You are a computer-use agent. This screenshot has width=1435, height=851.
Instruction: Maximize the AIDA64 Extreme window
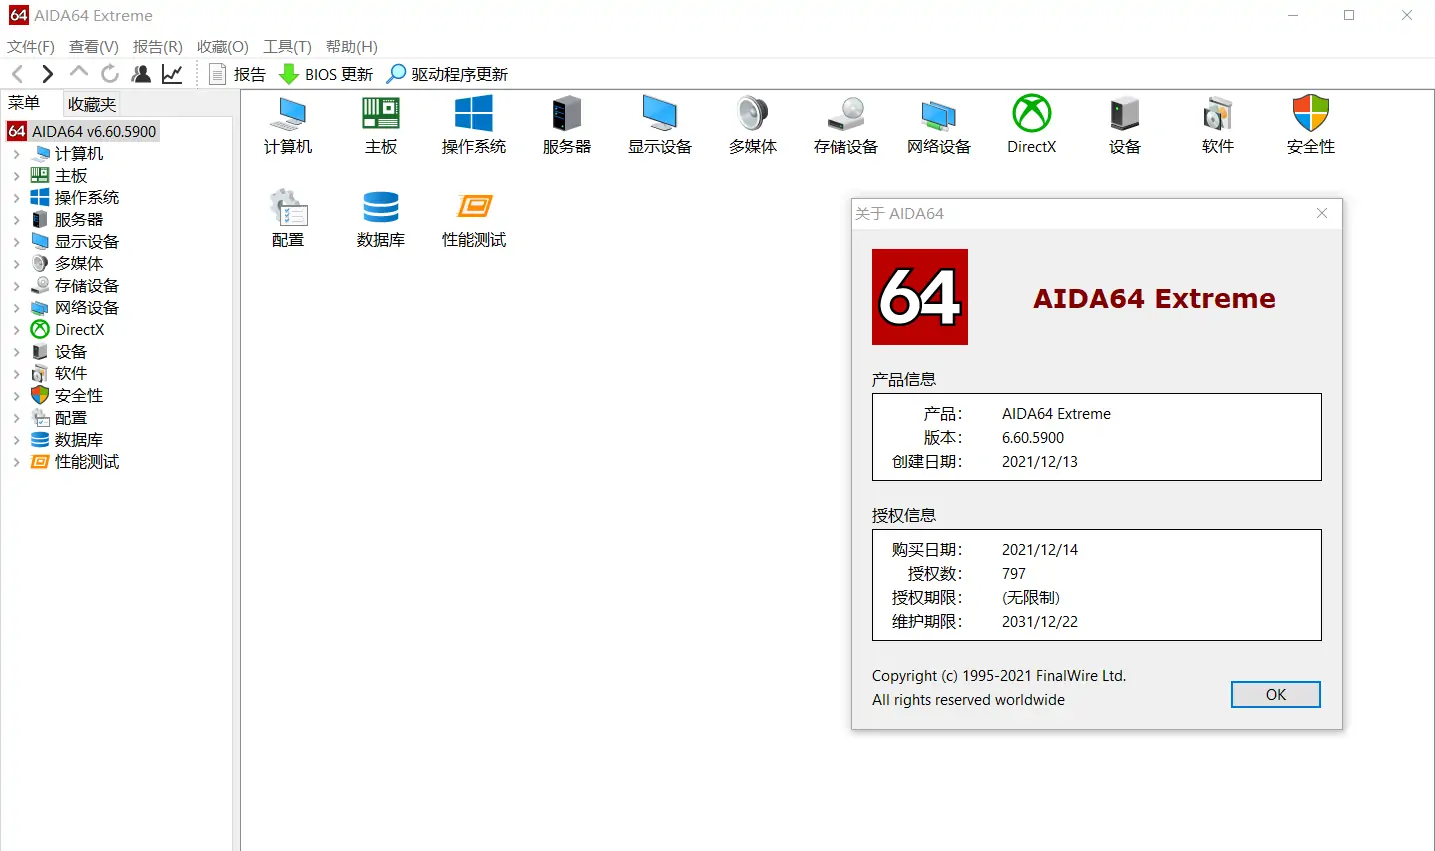1349,15
